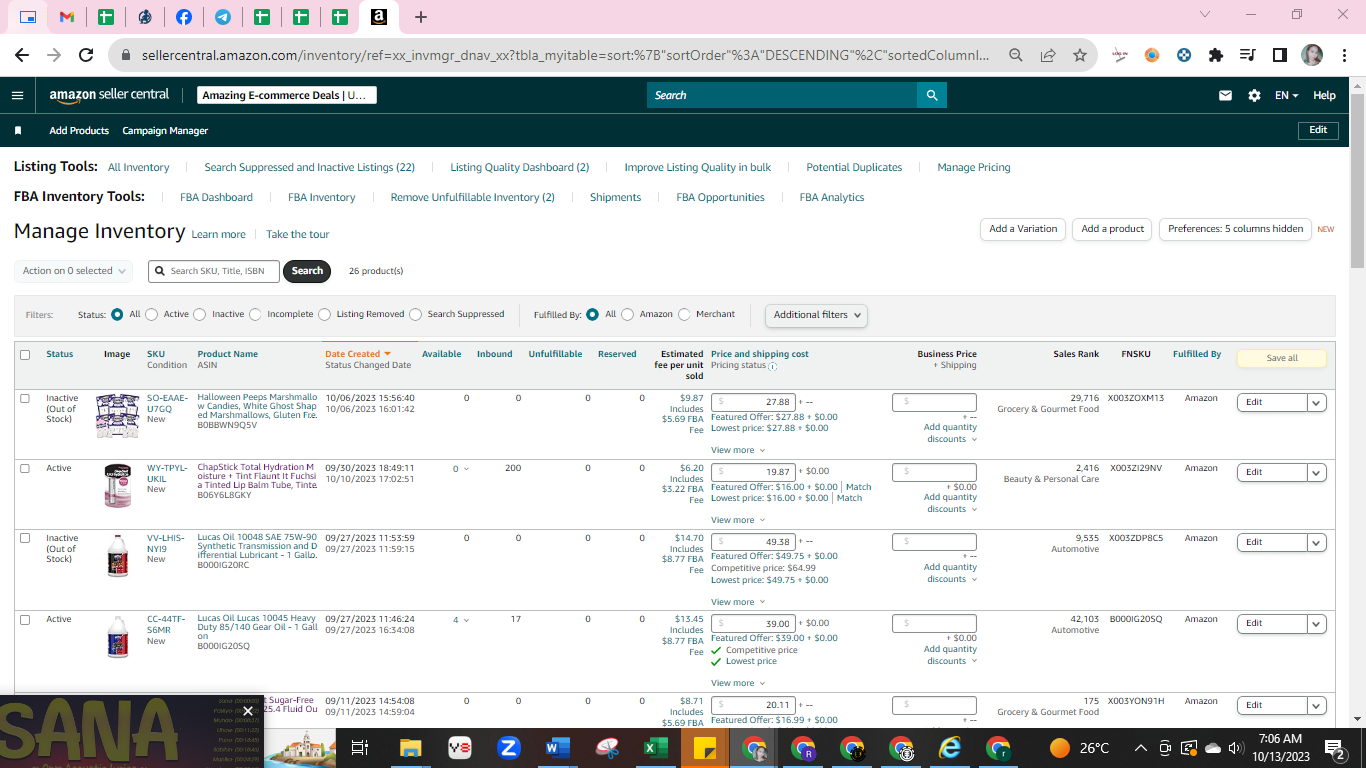Viewport: 1366px width, 768px height.
Task: Open the Shipments page
Action: coord(615,197)
